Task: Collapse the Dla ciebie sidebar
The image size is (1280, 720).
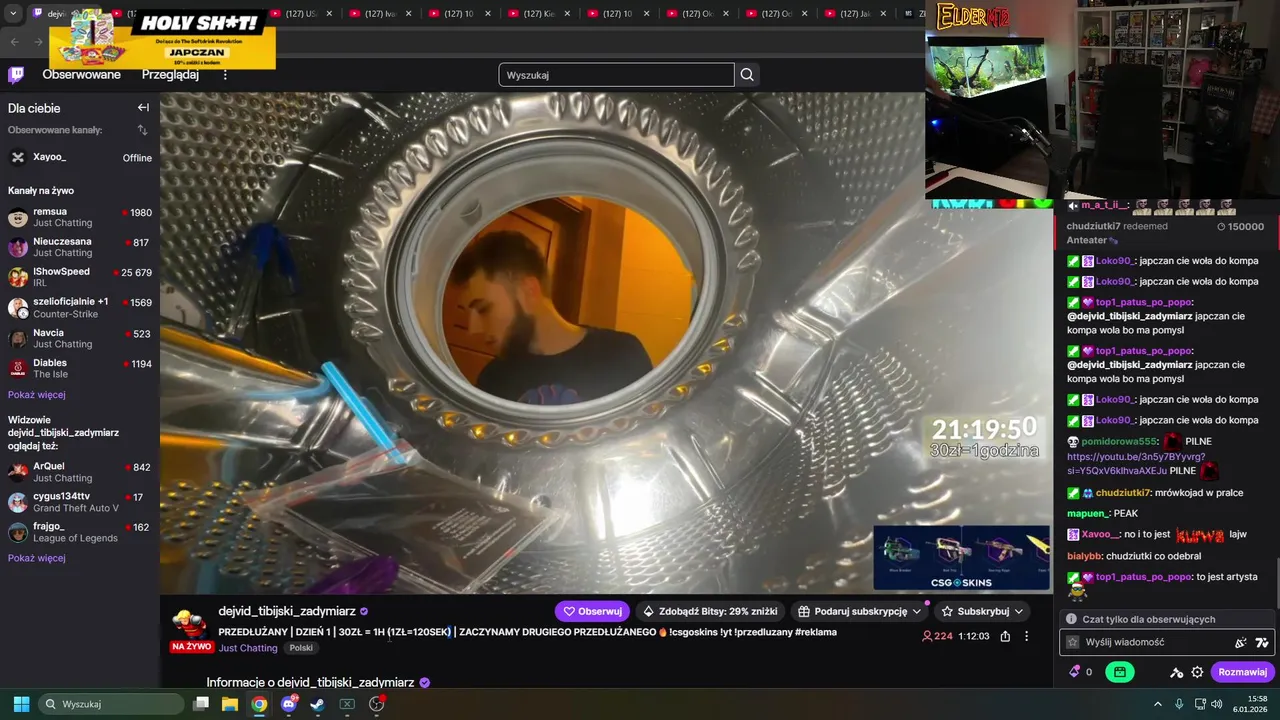Action: click(x=143, y=108)
